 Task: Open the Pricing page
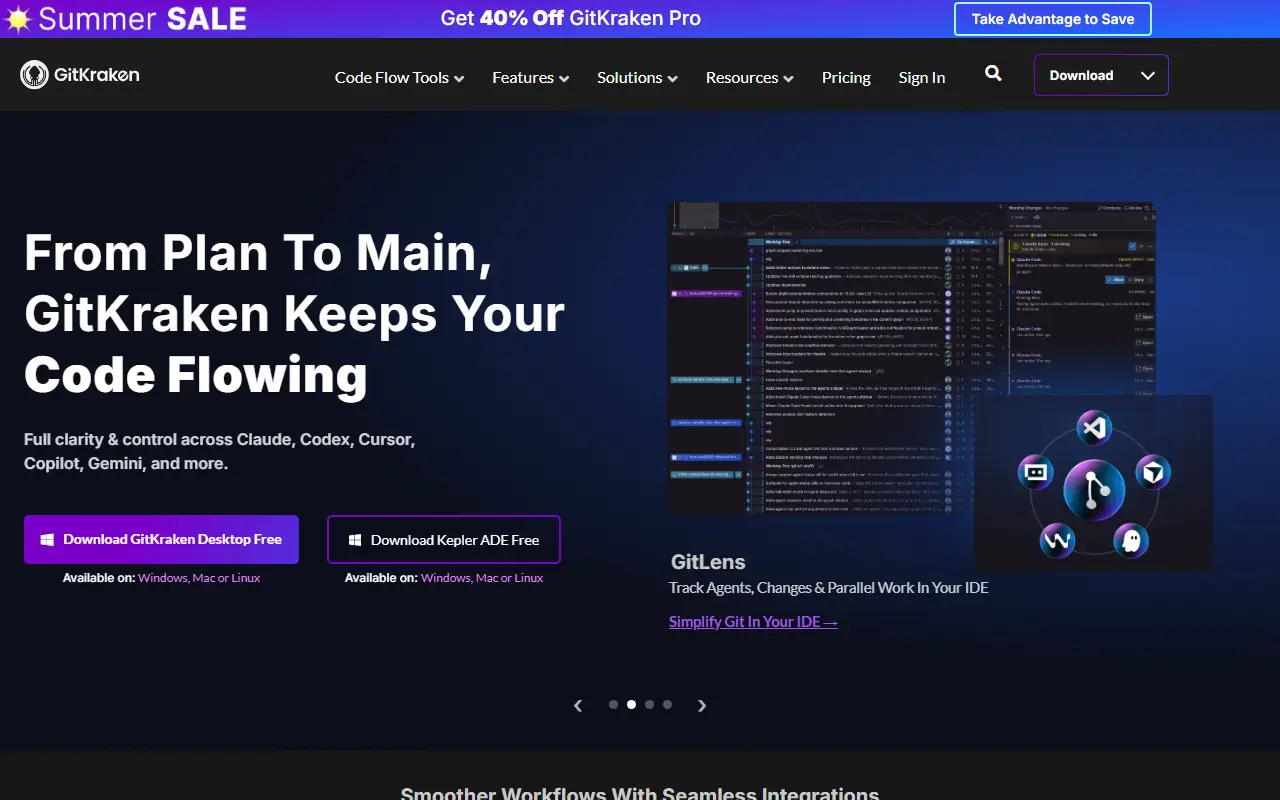click(x=846, y=77)
